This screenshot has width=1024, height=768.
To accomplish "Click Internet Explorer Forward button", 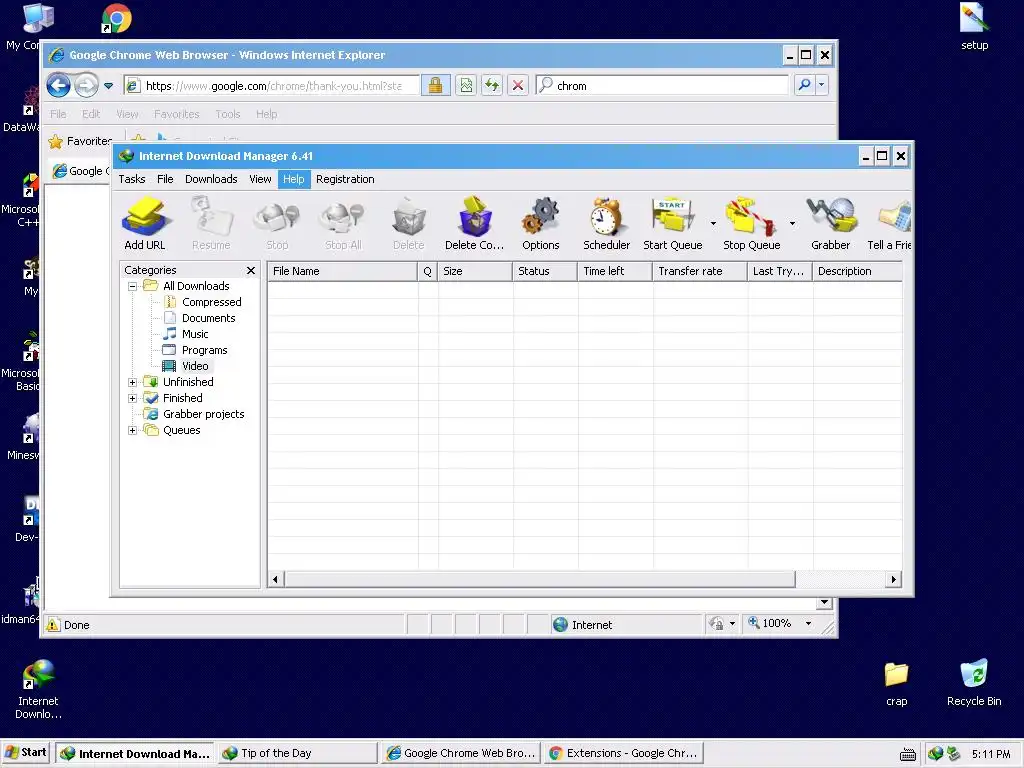I will pyautogui.click(x=87, y=85).
